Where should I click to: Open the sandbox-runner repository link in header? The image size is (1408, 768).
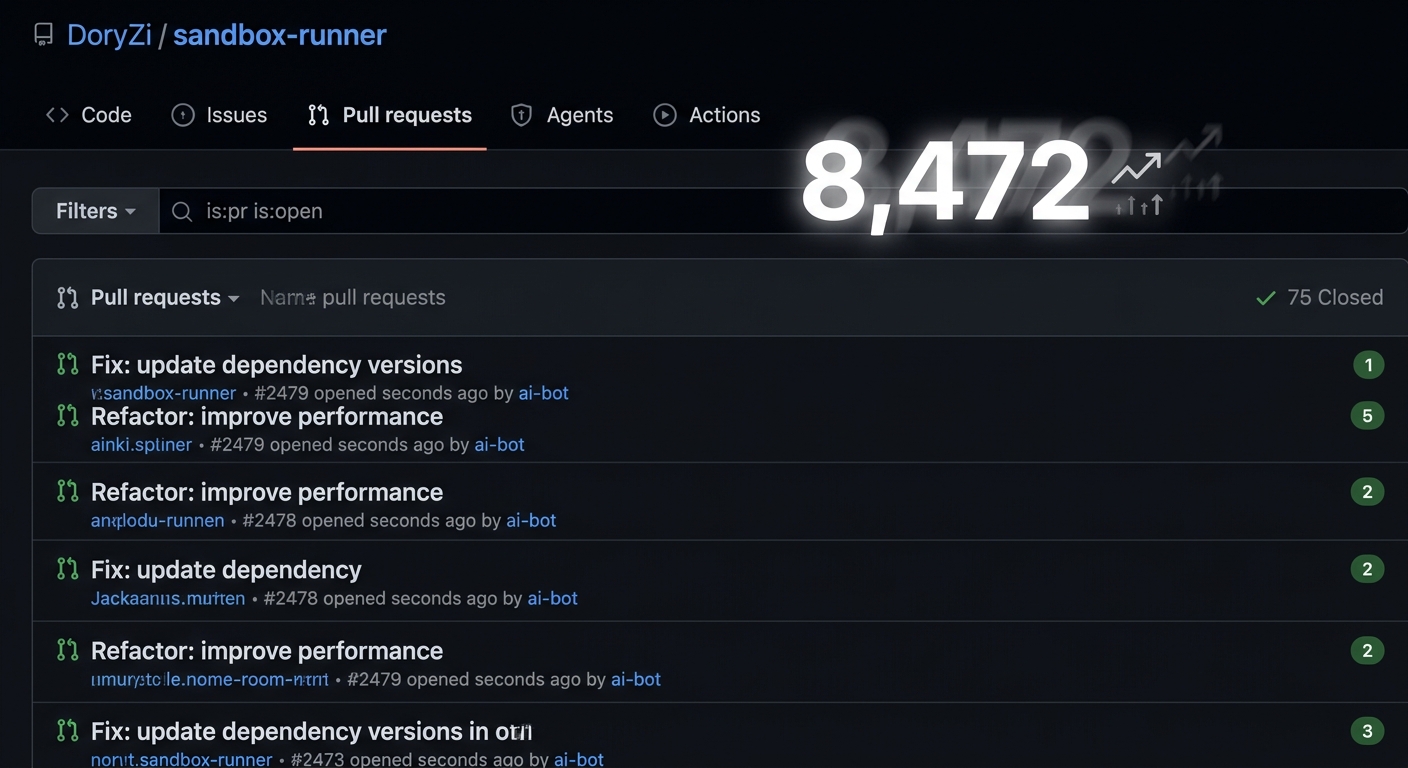pos(279,35)
